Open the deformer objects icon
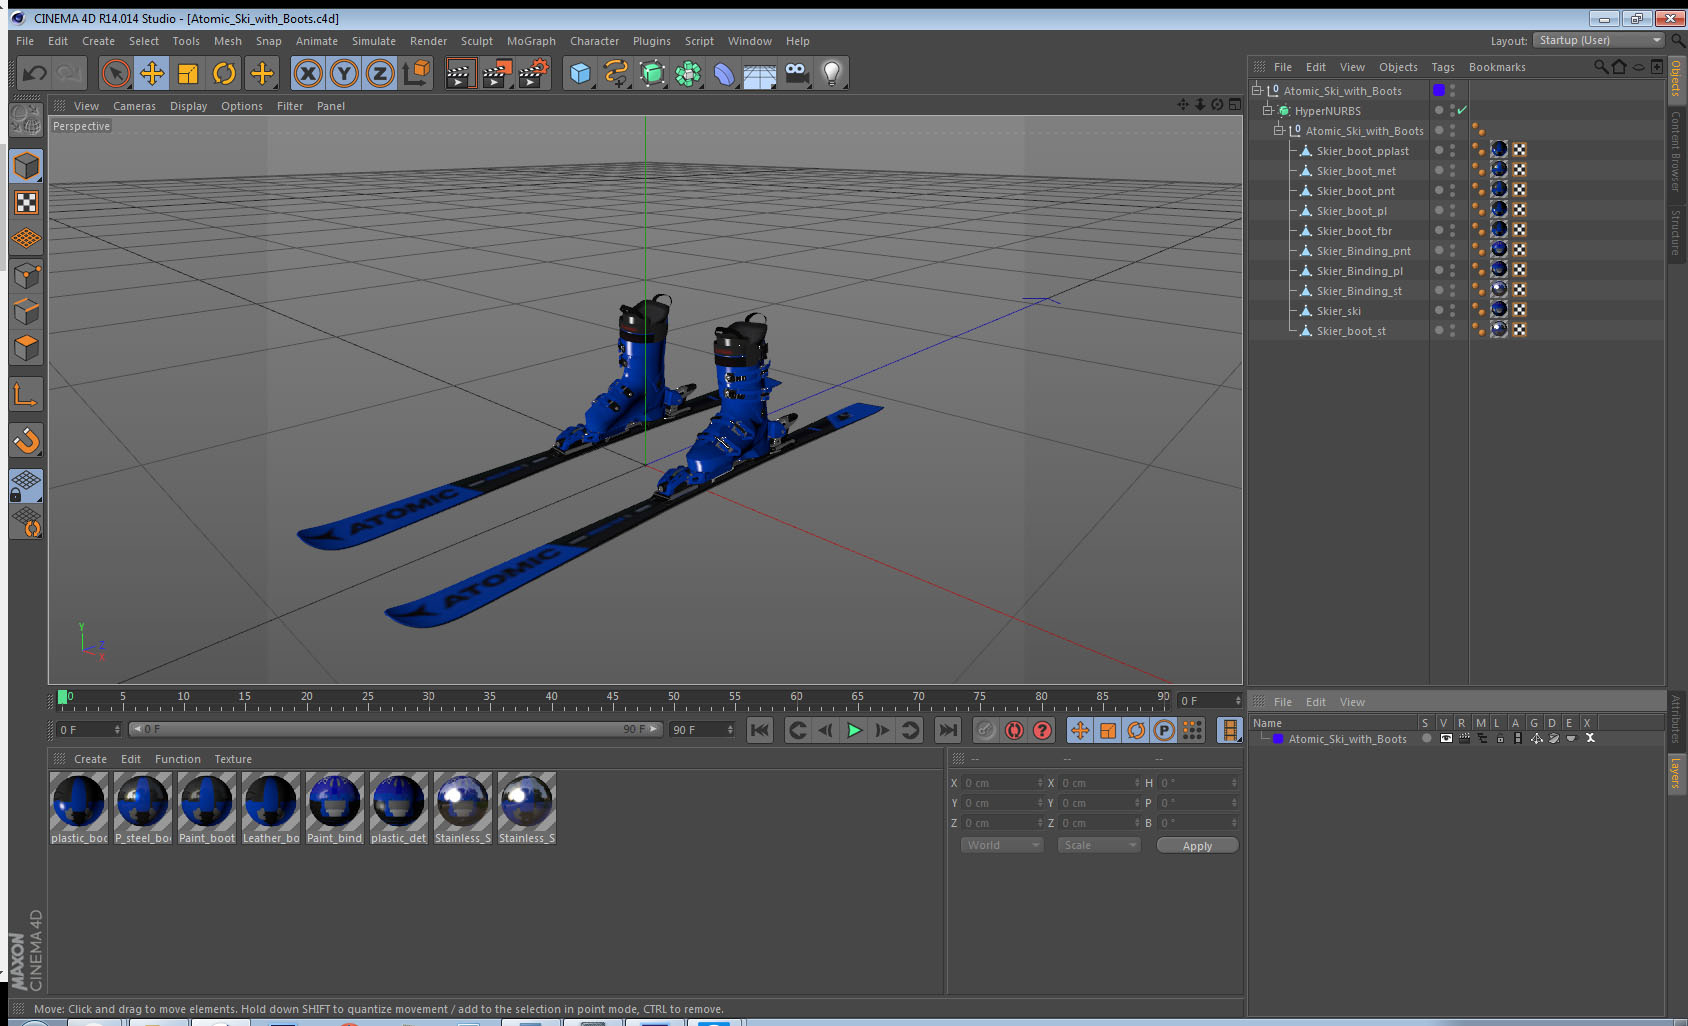The width and height of the screenshot is (1688, 1026). coord(724,73)
